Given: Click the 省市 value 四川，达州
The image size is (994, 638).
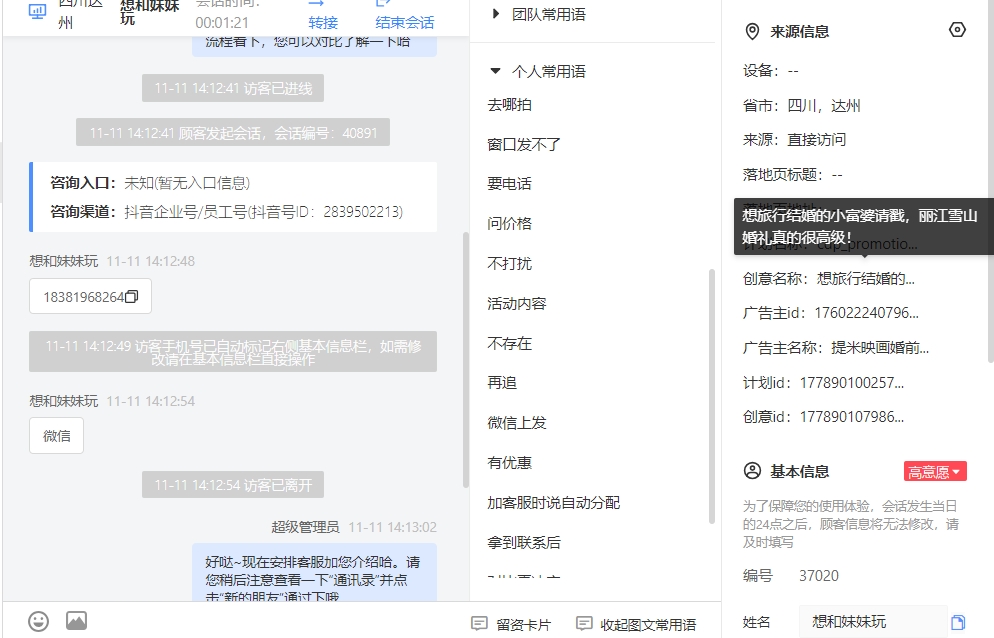Looking at the screenshot, I should tap(823, 105).
